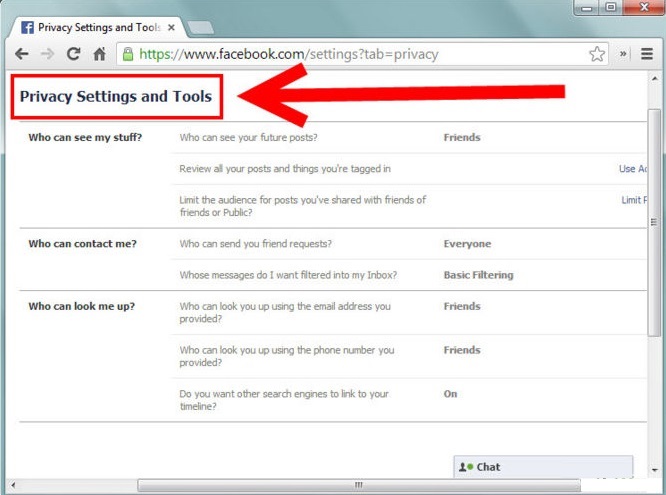Image resolution: width=666 pixels, height=495 pixels.
Task: Open the Chrome hamburger menu
Action: click(x=646, y=54)
